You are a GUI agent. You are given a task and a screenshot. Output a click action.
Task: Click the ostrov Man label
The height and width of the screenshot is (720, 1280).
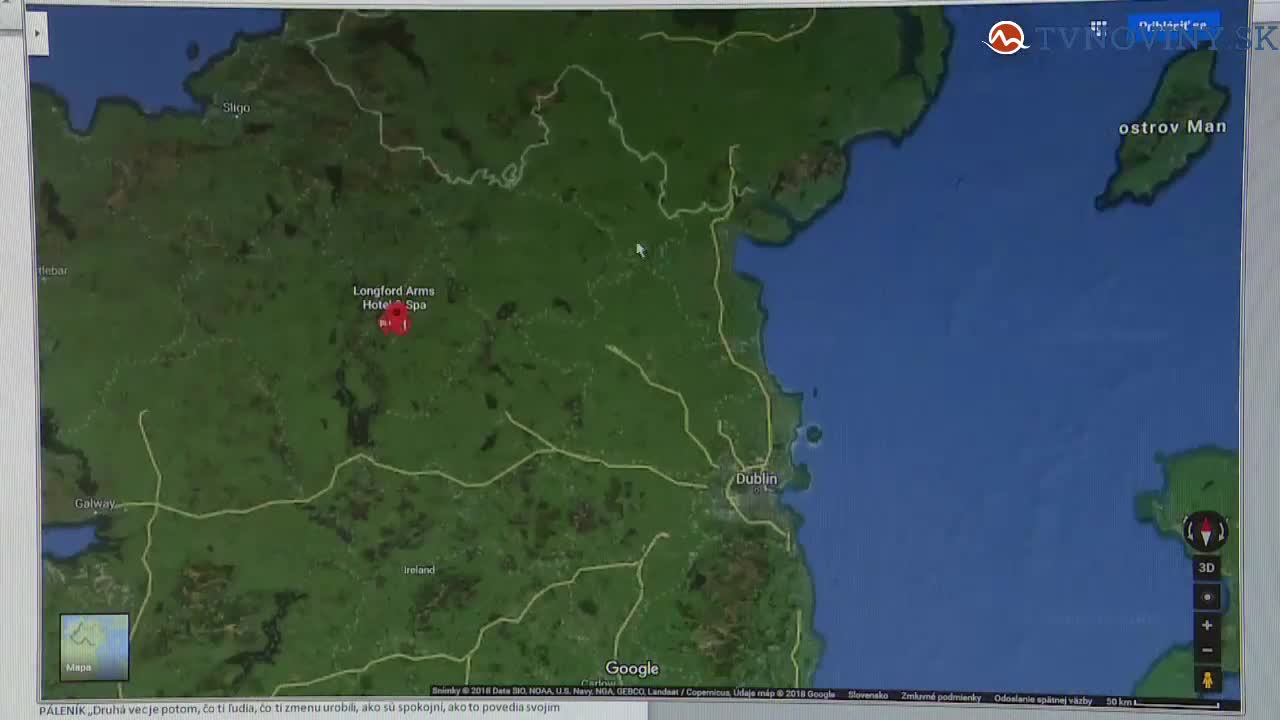click(1172, 127)
